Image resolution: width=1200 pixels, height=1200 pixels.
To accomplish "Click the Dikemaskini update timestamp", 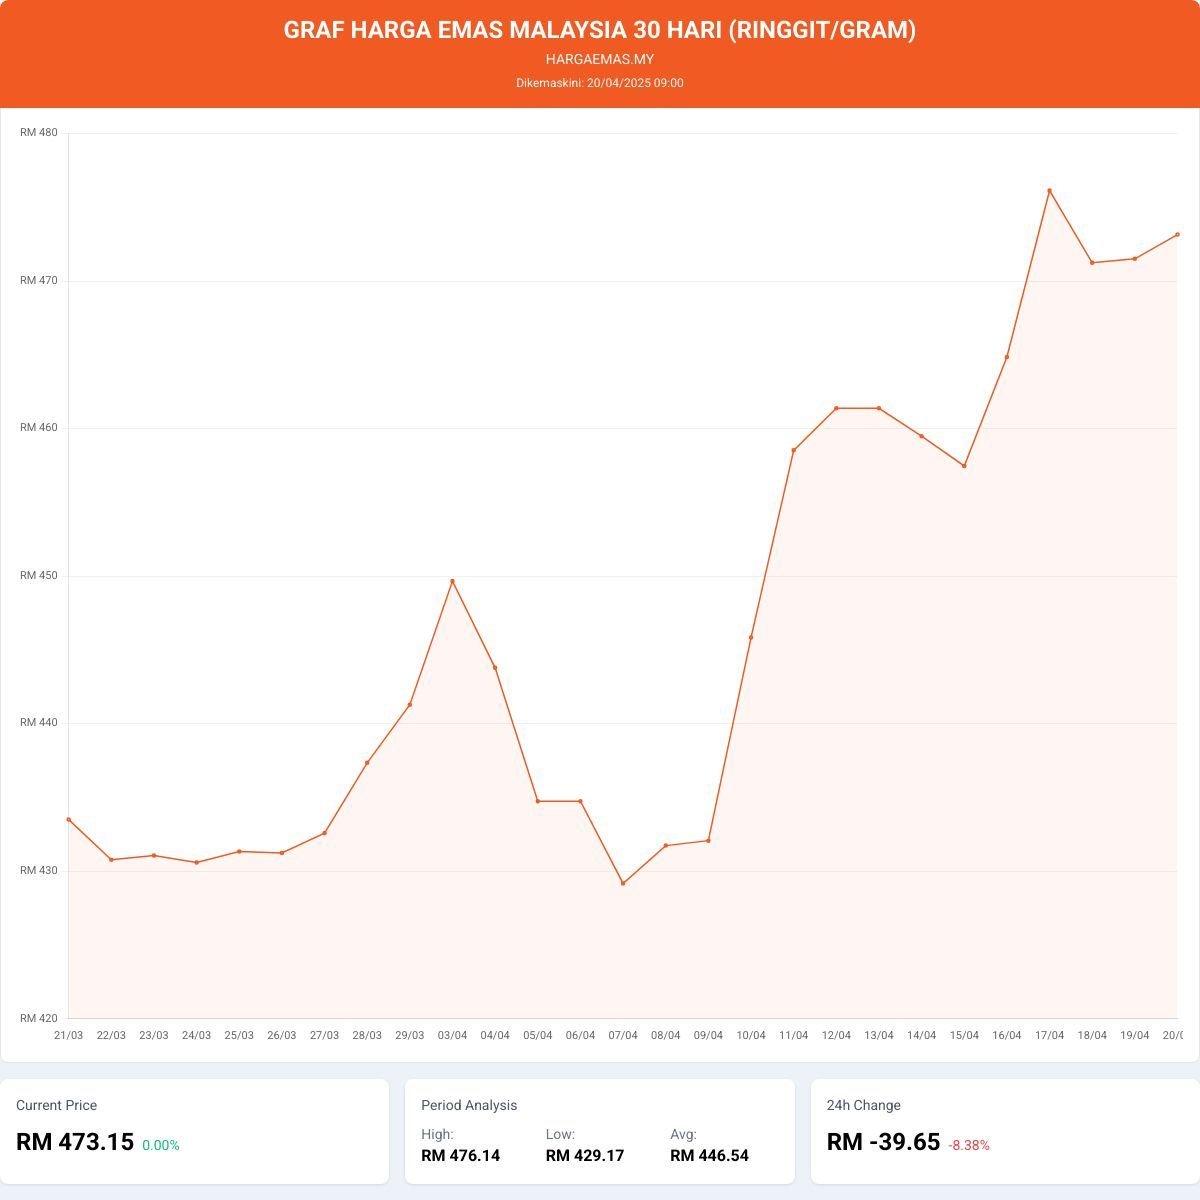I will pyautogui.click(x=600, y=83).
